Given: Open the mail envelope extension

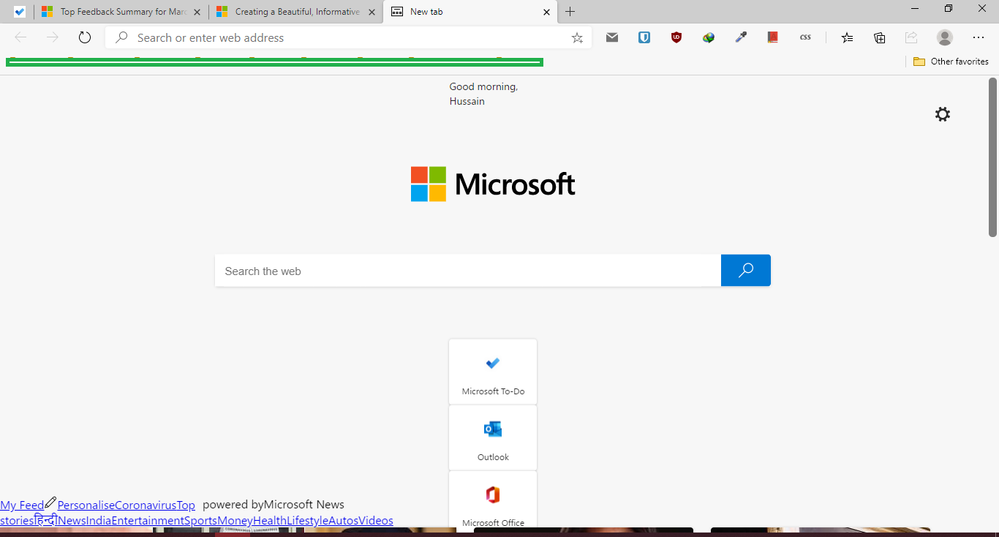Looking at the screenshot, I should coord(612,38).
